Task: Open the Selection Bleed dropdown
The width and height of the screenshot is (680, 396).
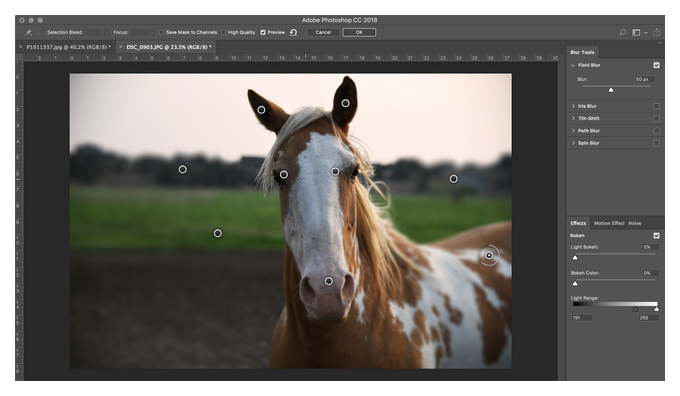Action: pyautogui.click(x=95, y=33)
